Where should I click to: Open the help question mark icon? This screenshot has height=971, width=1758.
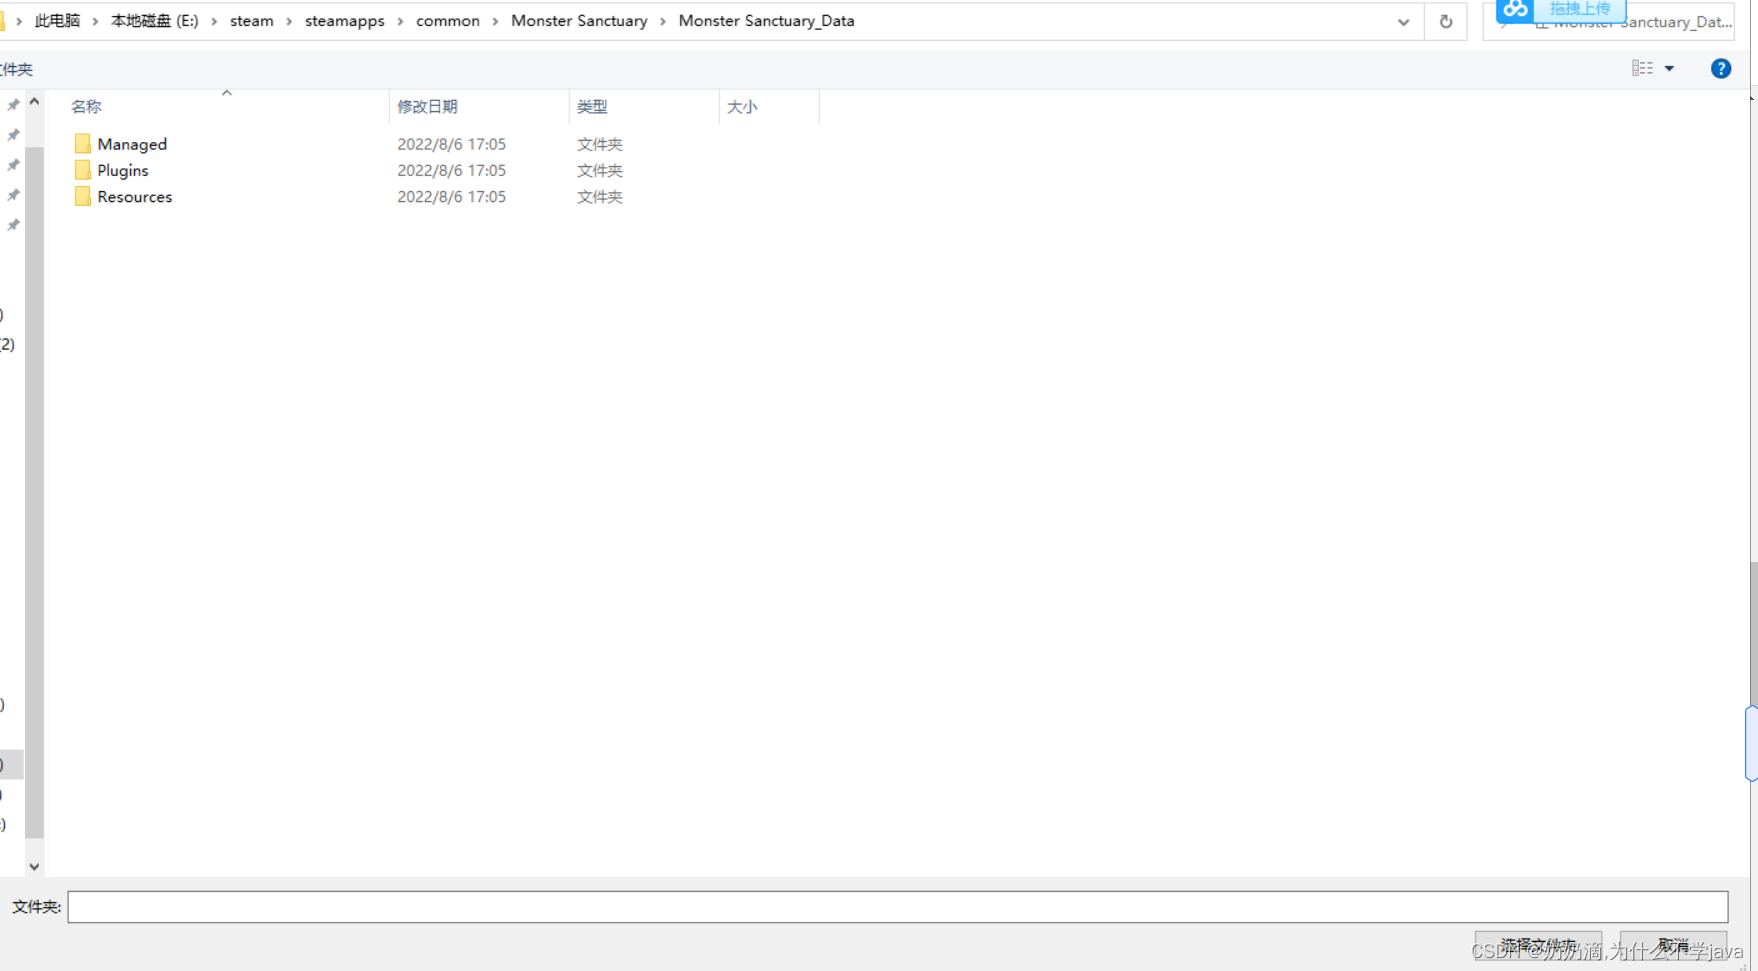coord(1721,68)
